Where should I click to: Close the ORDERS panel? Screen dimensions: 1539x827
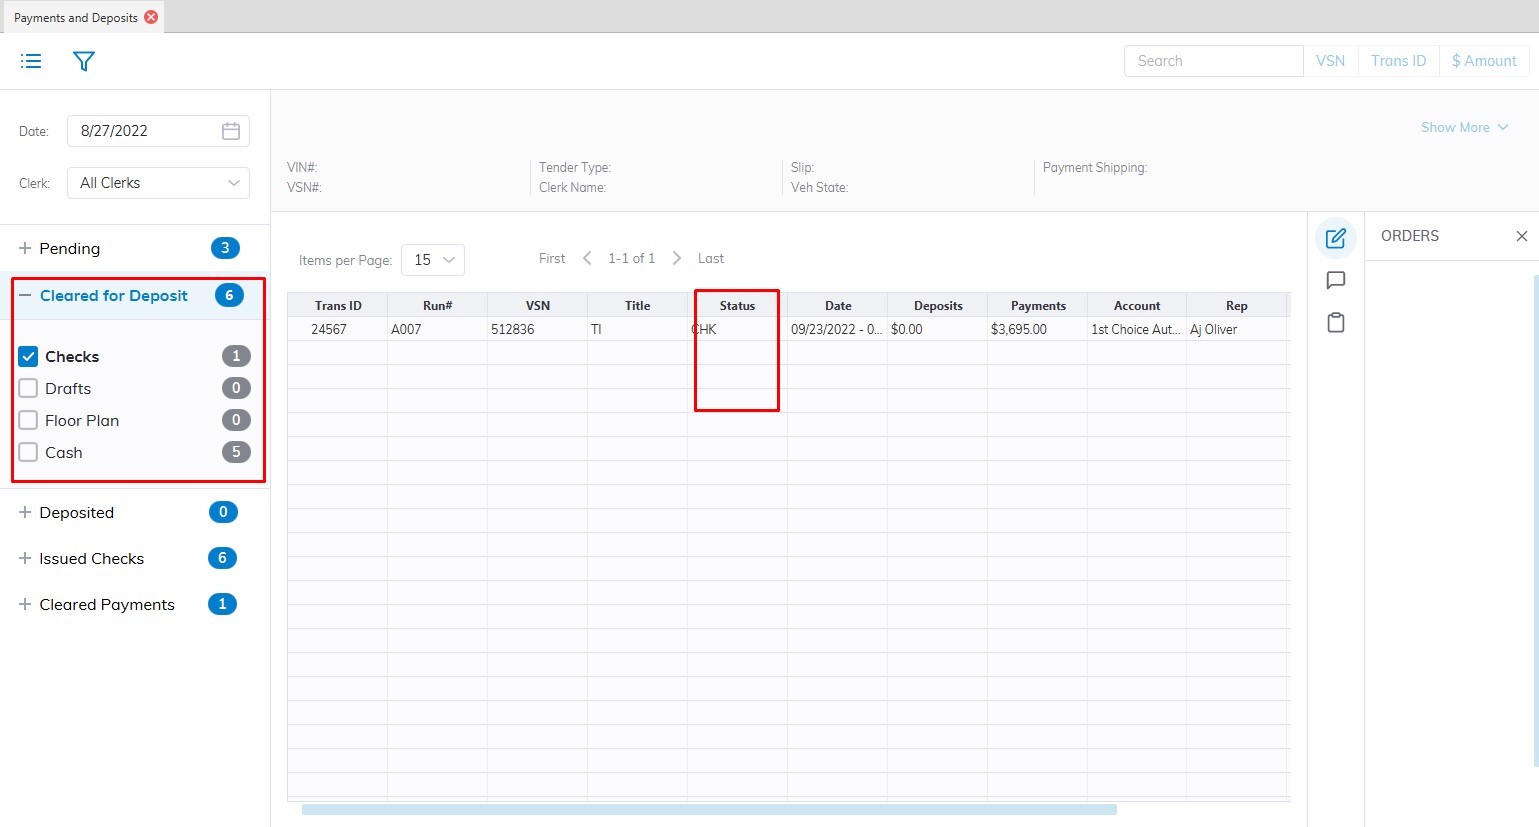coord(1521,236)
